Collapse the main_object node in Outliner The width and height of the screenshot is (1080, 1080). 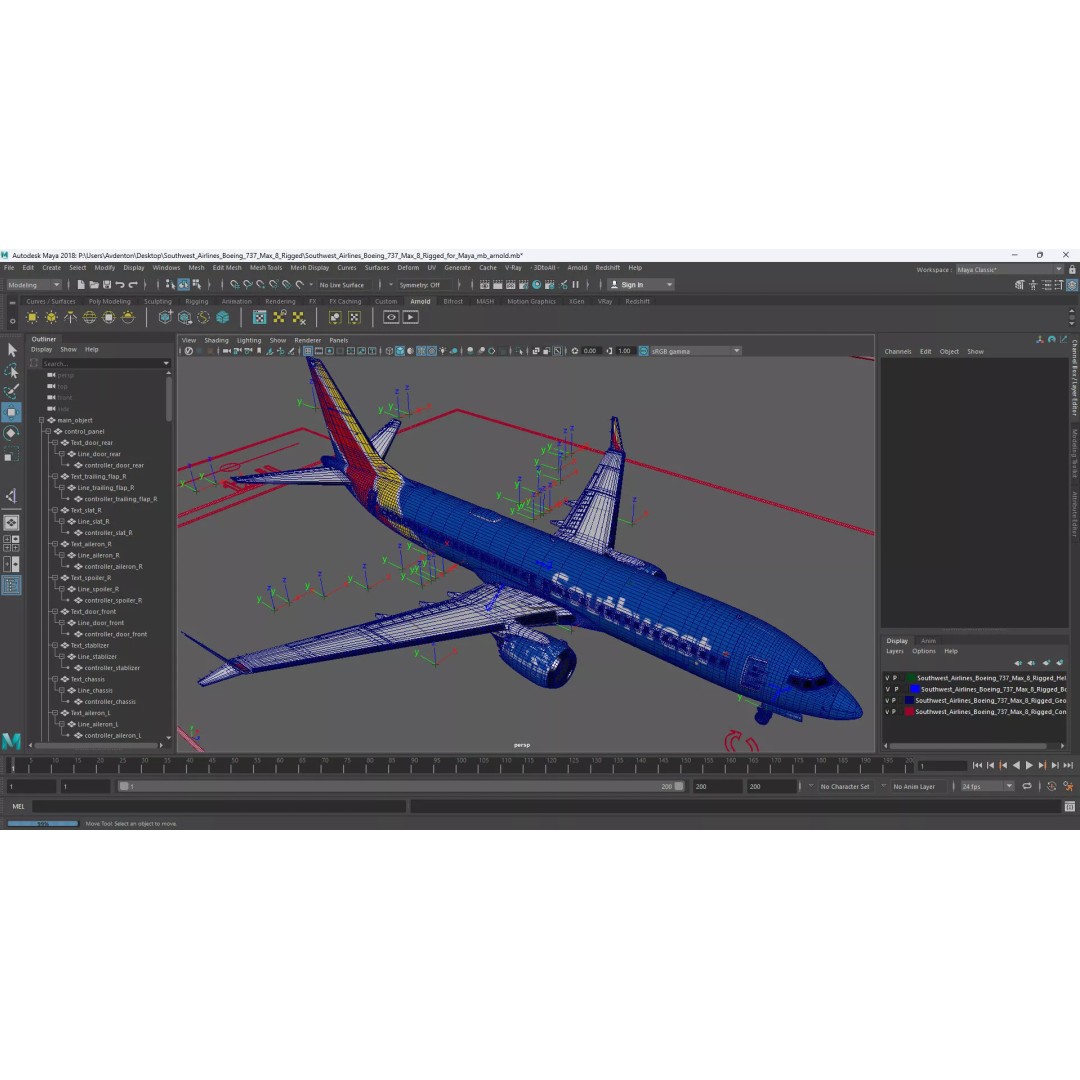pos(41,420)
